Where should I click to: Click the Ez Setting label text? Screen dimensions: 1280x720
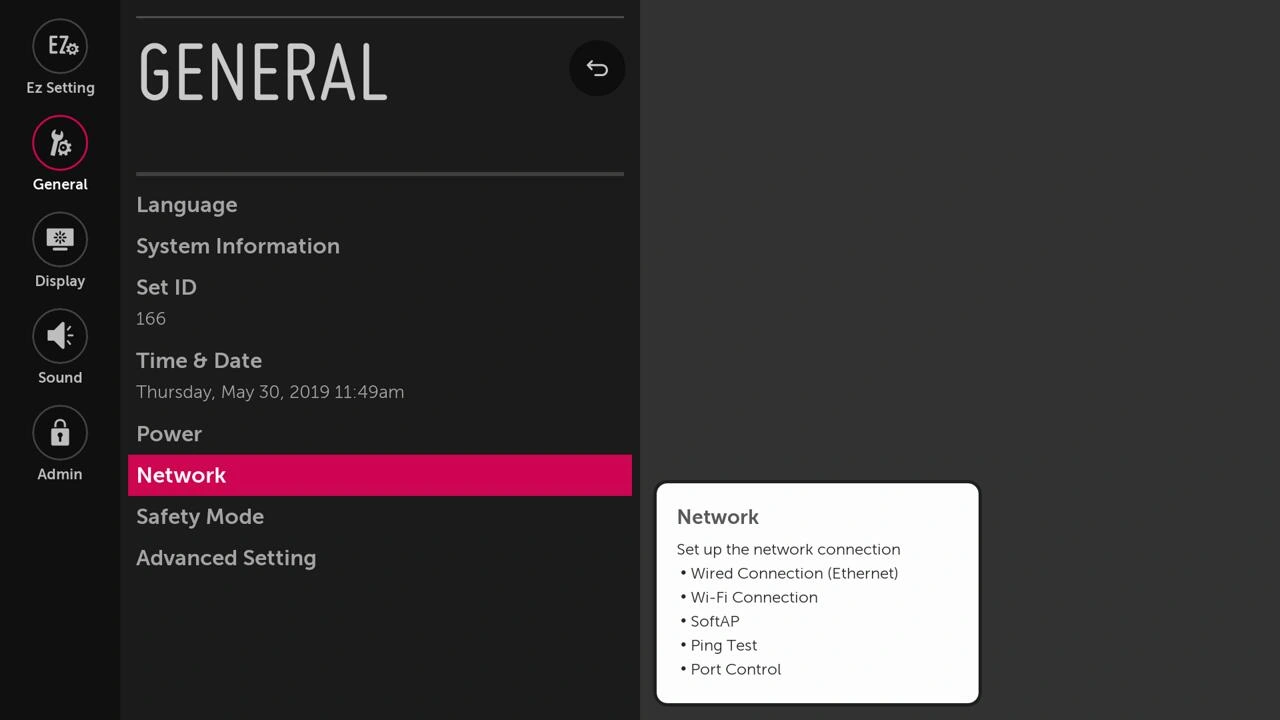coord(60,88)
